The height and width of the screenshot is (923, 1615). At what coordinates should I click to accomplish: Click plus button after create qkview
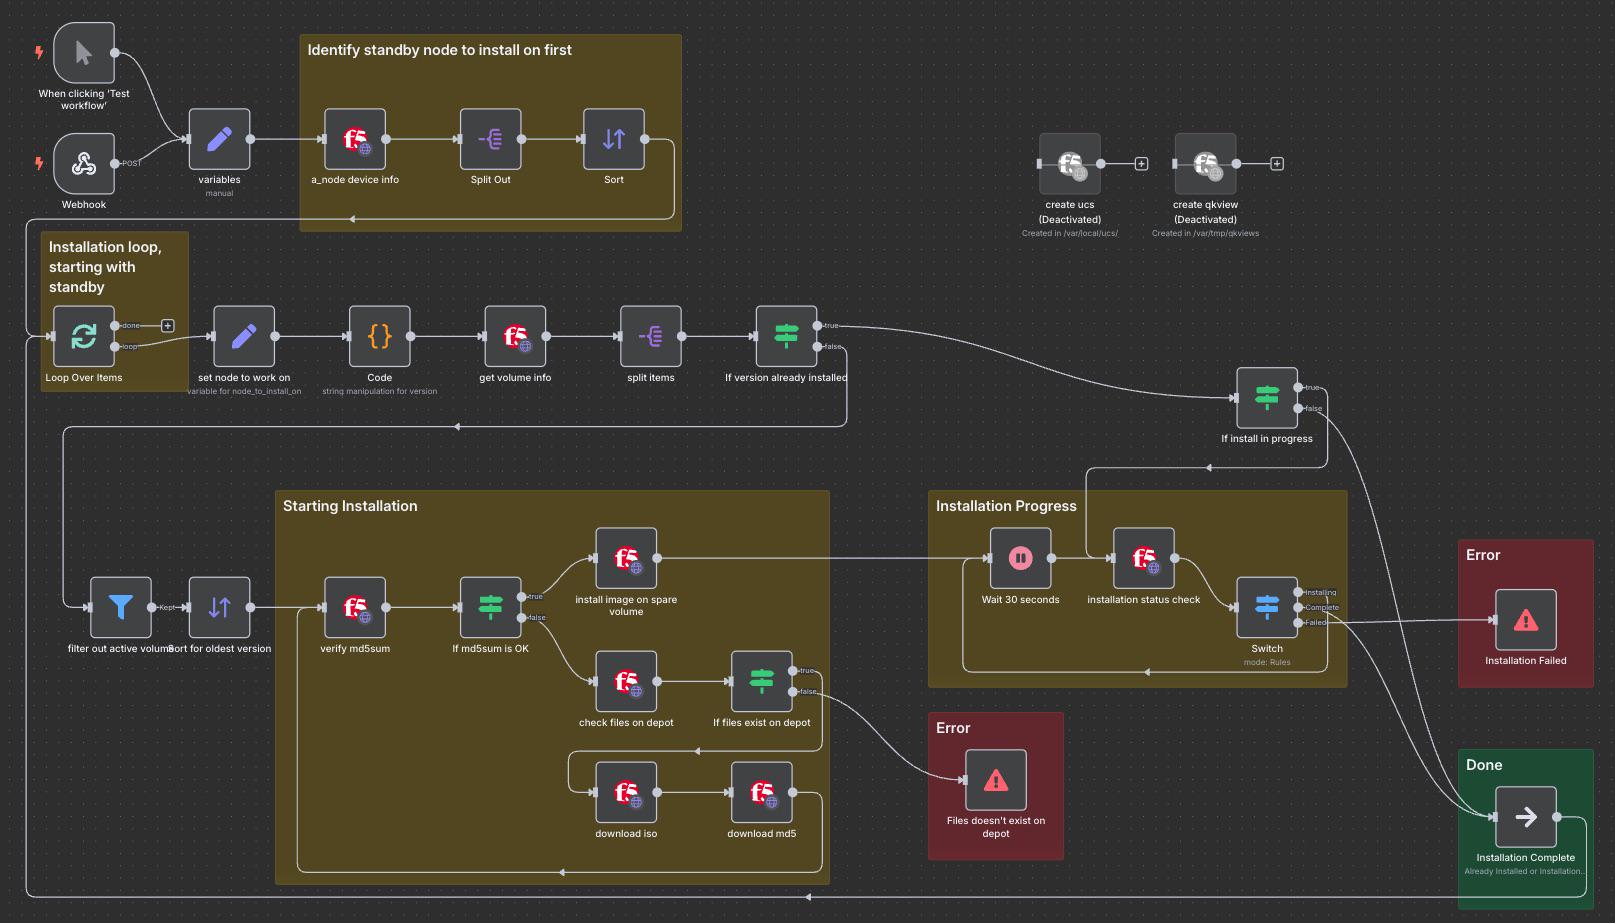coord(1277,164)
